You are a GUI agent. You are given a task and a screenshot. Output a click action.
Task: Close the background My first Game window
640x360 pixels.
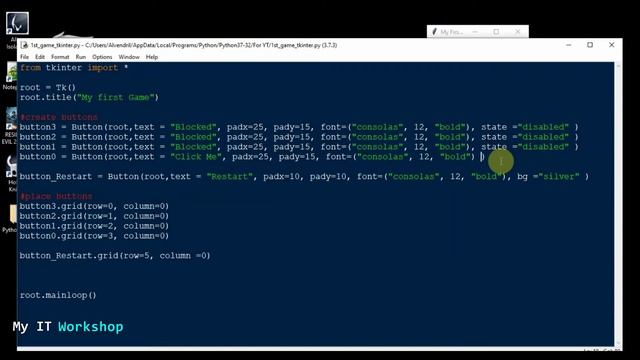point(518,31)
